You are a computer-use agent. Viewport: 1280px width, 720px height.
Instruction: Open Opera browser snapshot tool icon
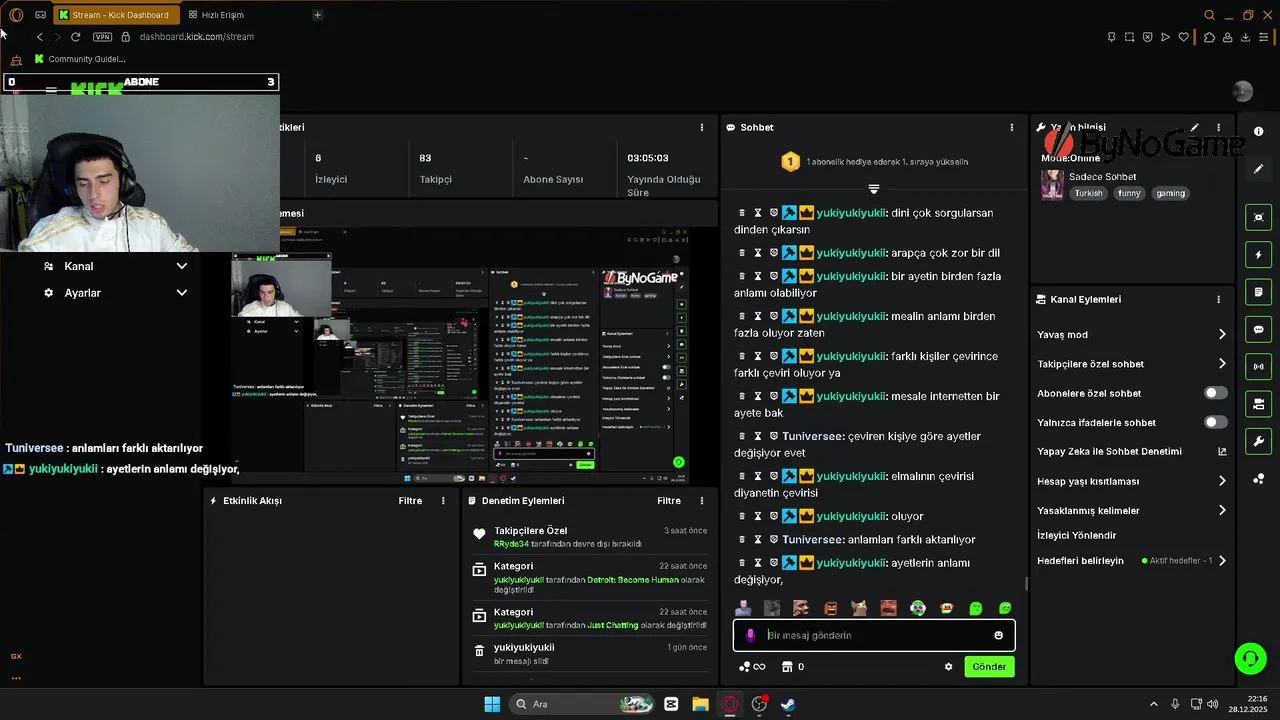pyautogui.click(x=1129, y=37)
